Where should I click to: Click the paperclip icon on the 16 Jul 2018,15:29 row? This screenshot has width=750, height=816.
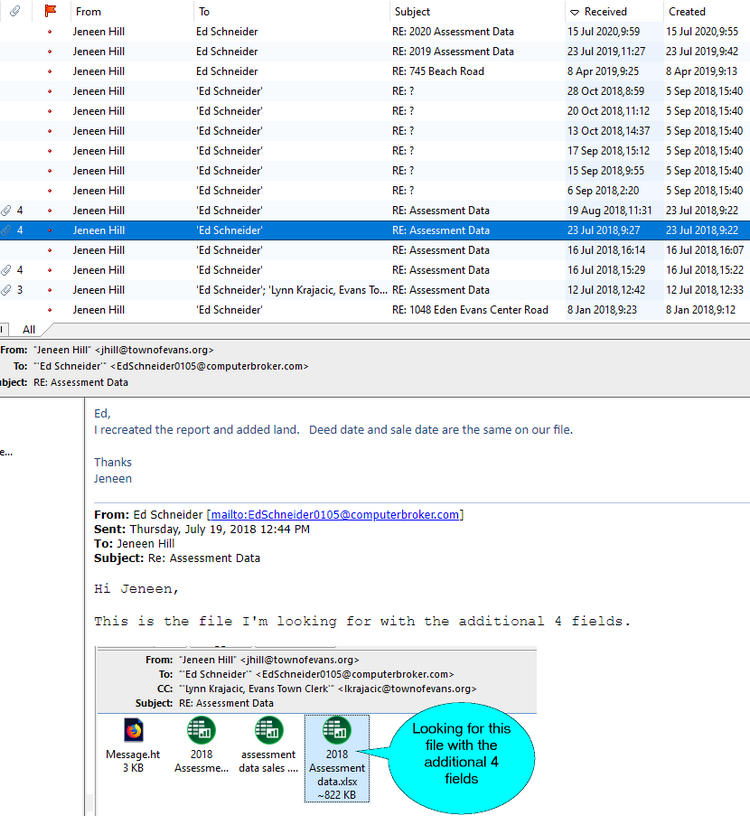click(x=6, y=270)
